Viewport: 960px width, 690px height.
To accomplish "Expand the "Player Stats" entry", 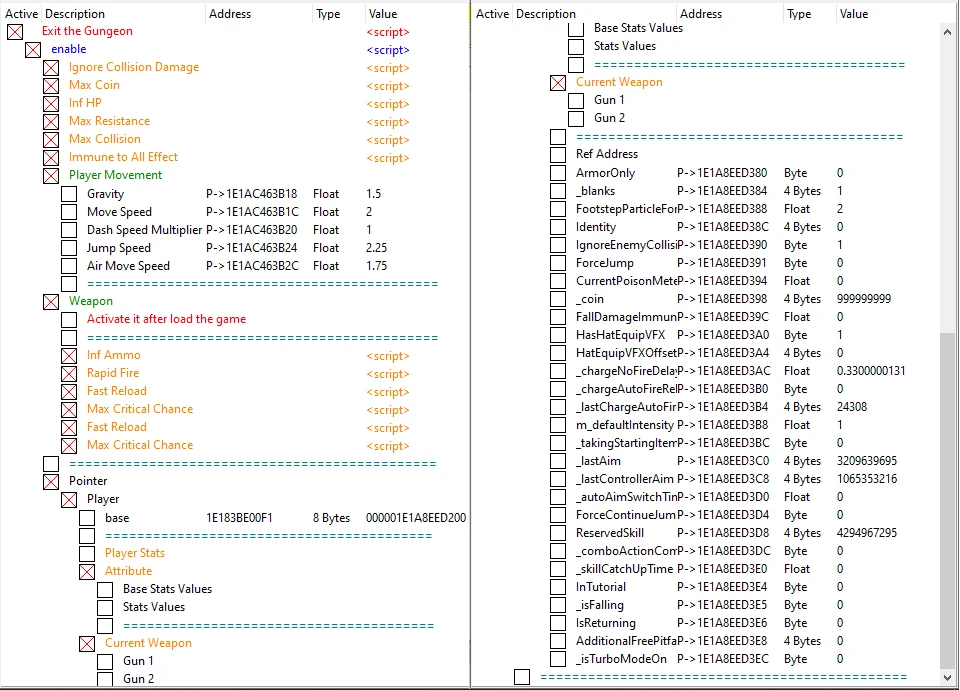I will click(87, 554).
